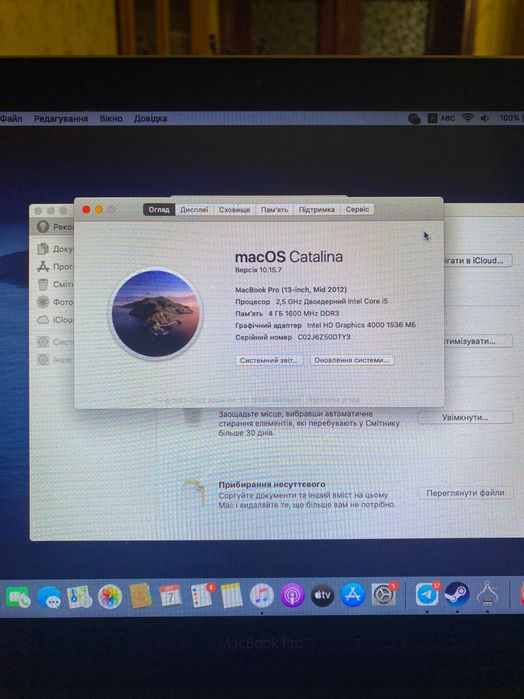This screenshot has width=524, height=699.
Task: Click 4 ГБ 1600 MHz DDR3 text
Action: [x=304, y=313]
